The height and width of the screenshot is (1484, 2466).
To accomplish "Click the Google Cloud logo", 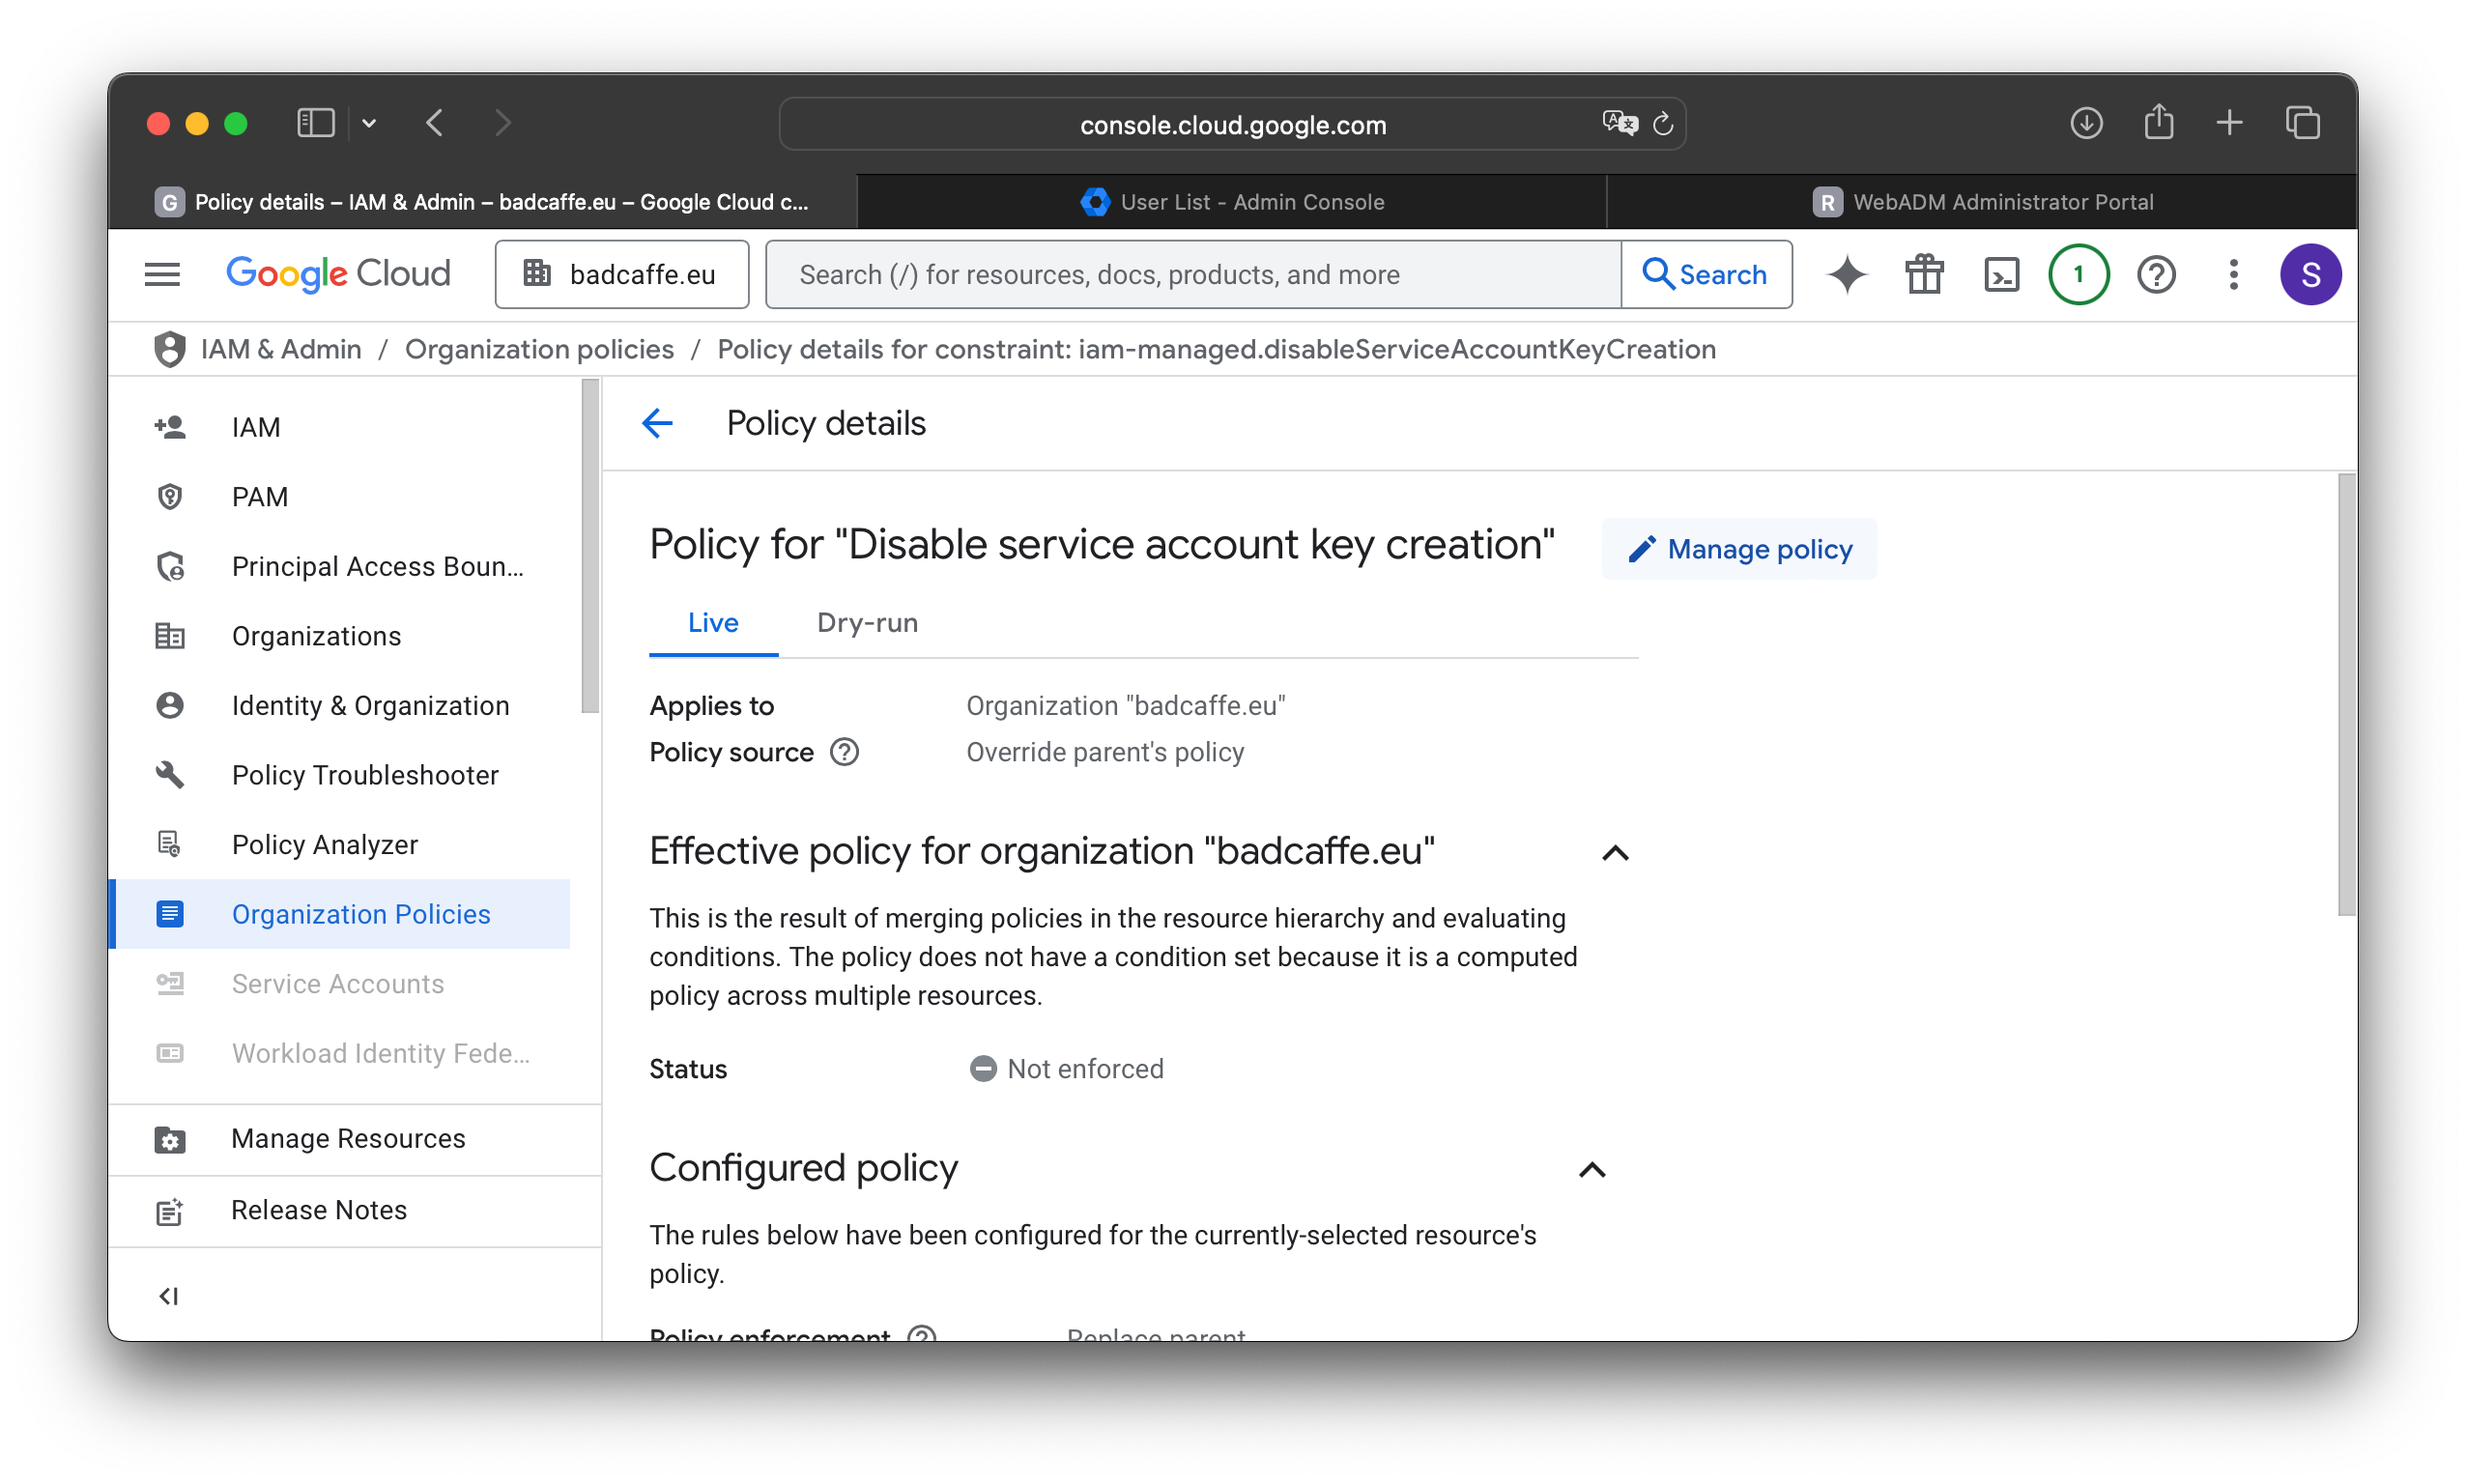I will [338, 274].
